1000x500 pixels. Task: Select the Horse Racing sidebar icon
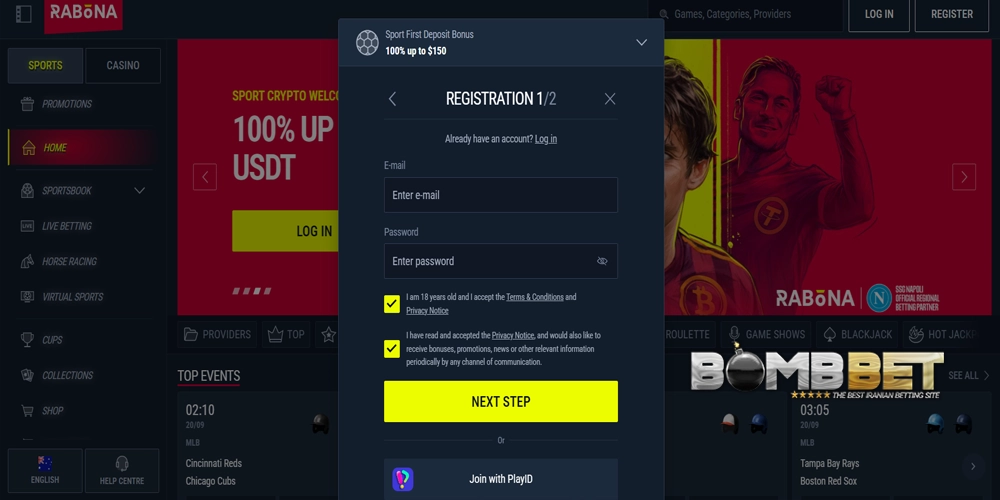(x=27, y=261)
